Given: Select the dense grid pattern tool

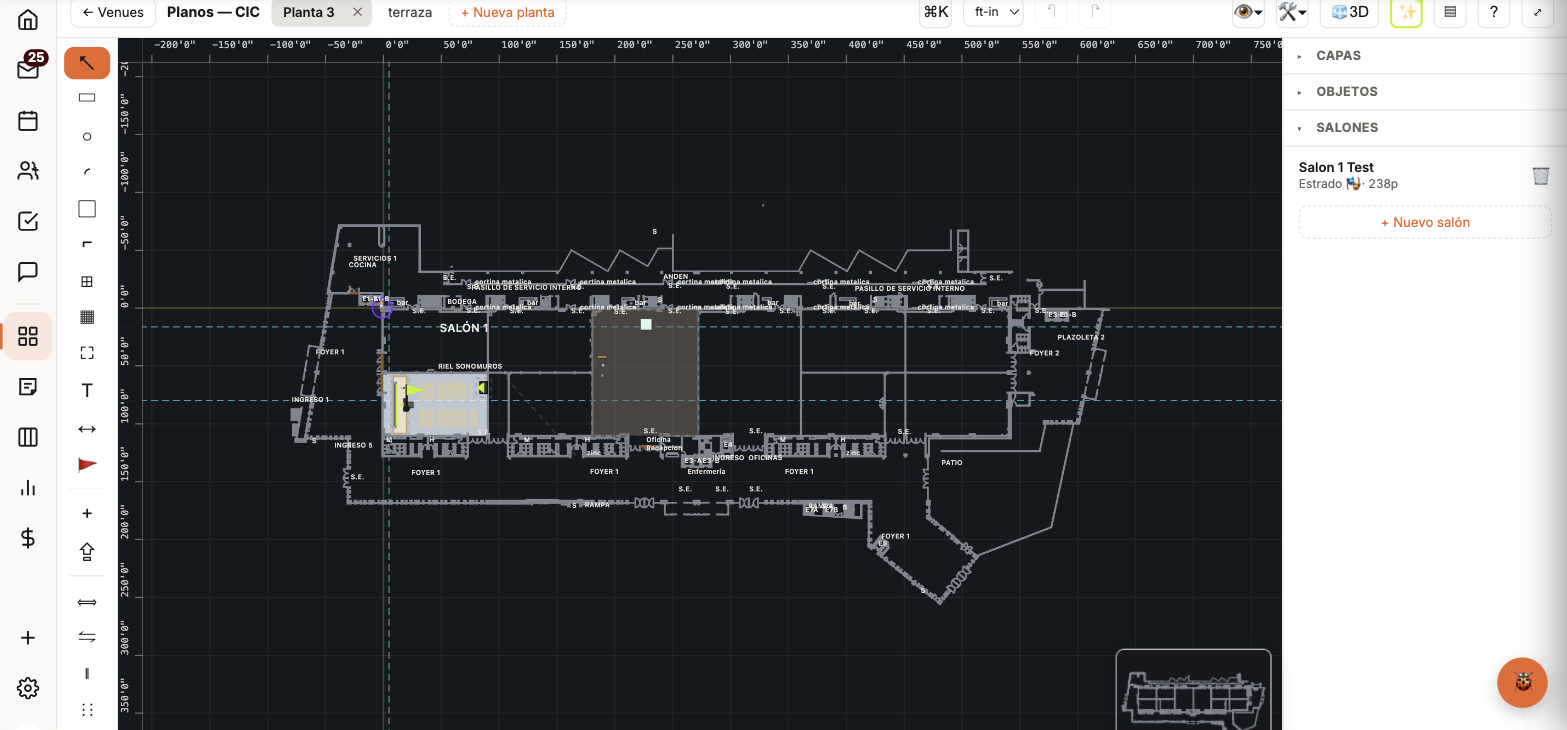Looking at the screenshot, I should pyautogui.click(x=87, y=317).
